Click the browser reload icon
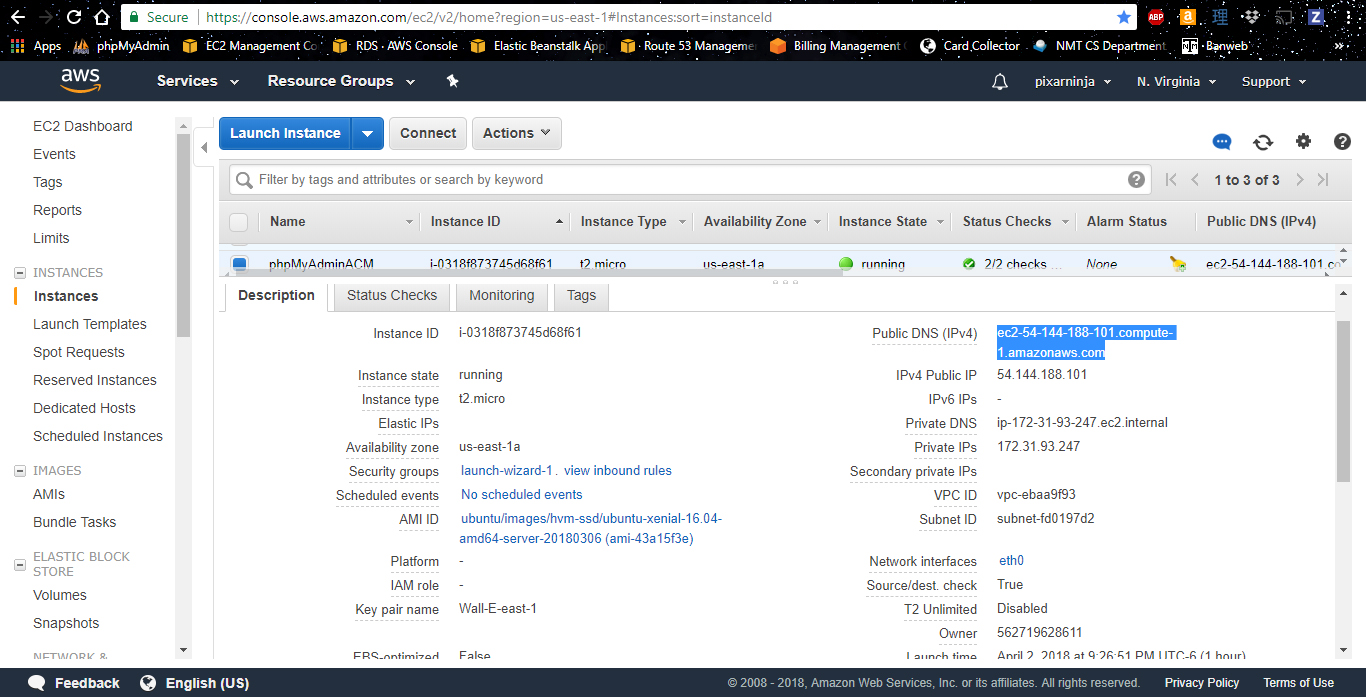The width and height of the screenshot is (1366, 697). tap(74, 17)
